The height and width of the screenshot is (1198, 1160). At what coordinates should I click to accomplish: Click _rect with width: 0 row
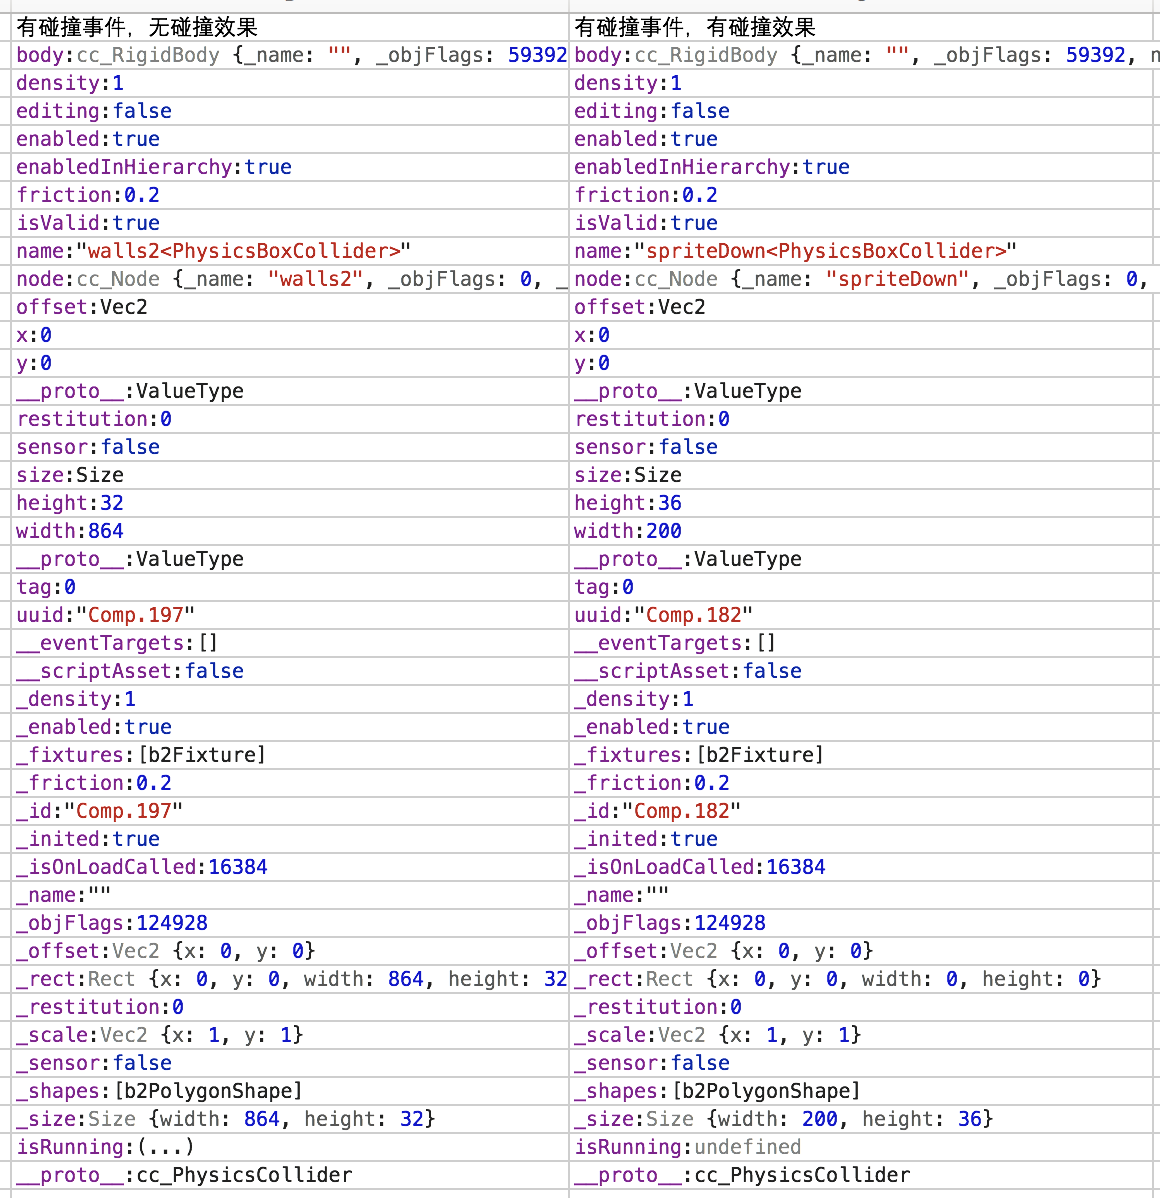(860, 979)
